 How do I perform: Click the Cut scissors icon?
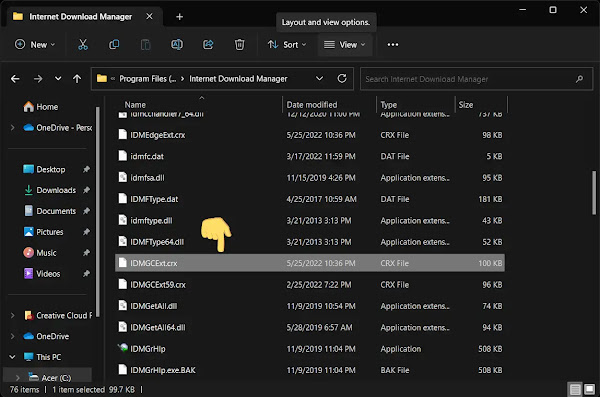click(83, 44)
